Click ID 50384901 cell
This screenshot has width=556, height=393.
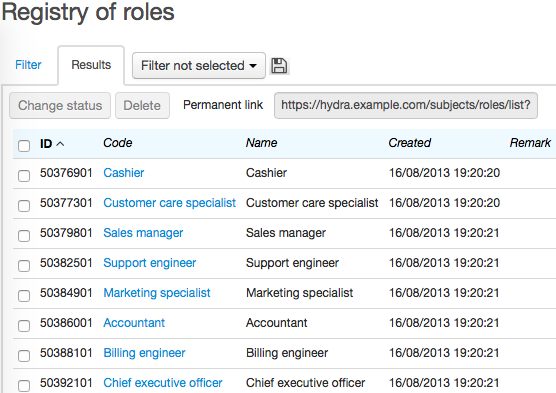click(x=66, y=293)
